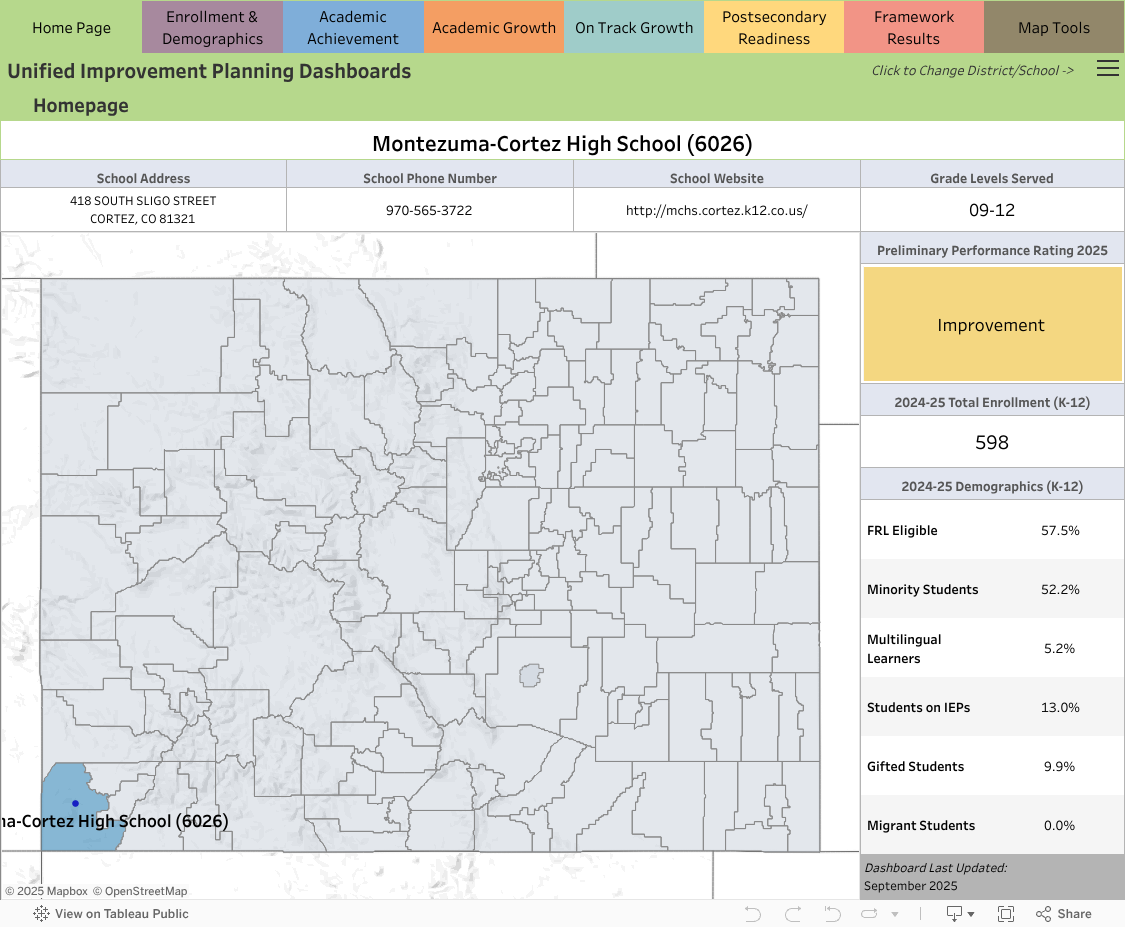Open the Map Tools tab

[x=1054, y=27]
